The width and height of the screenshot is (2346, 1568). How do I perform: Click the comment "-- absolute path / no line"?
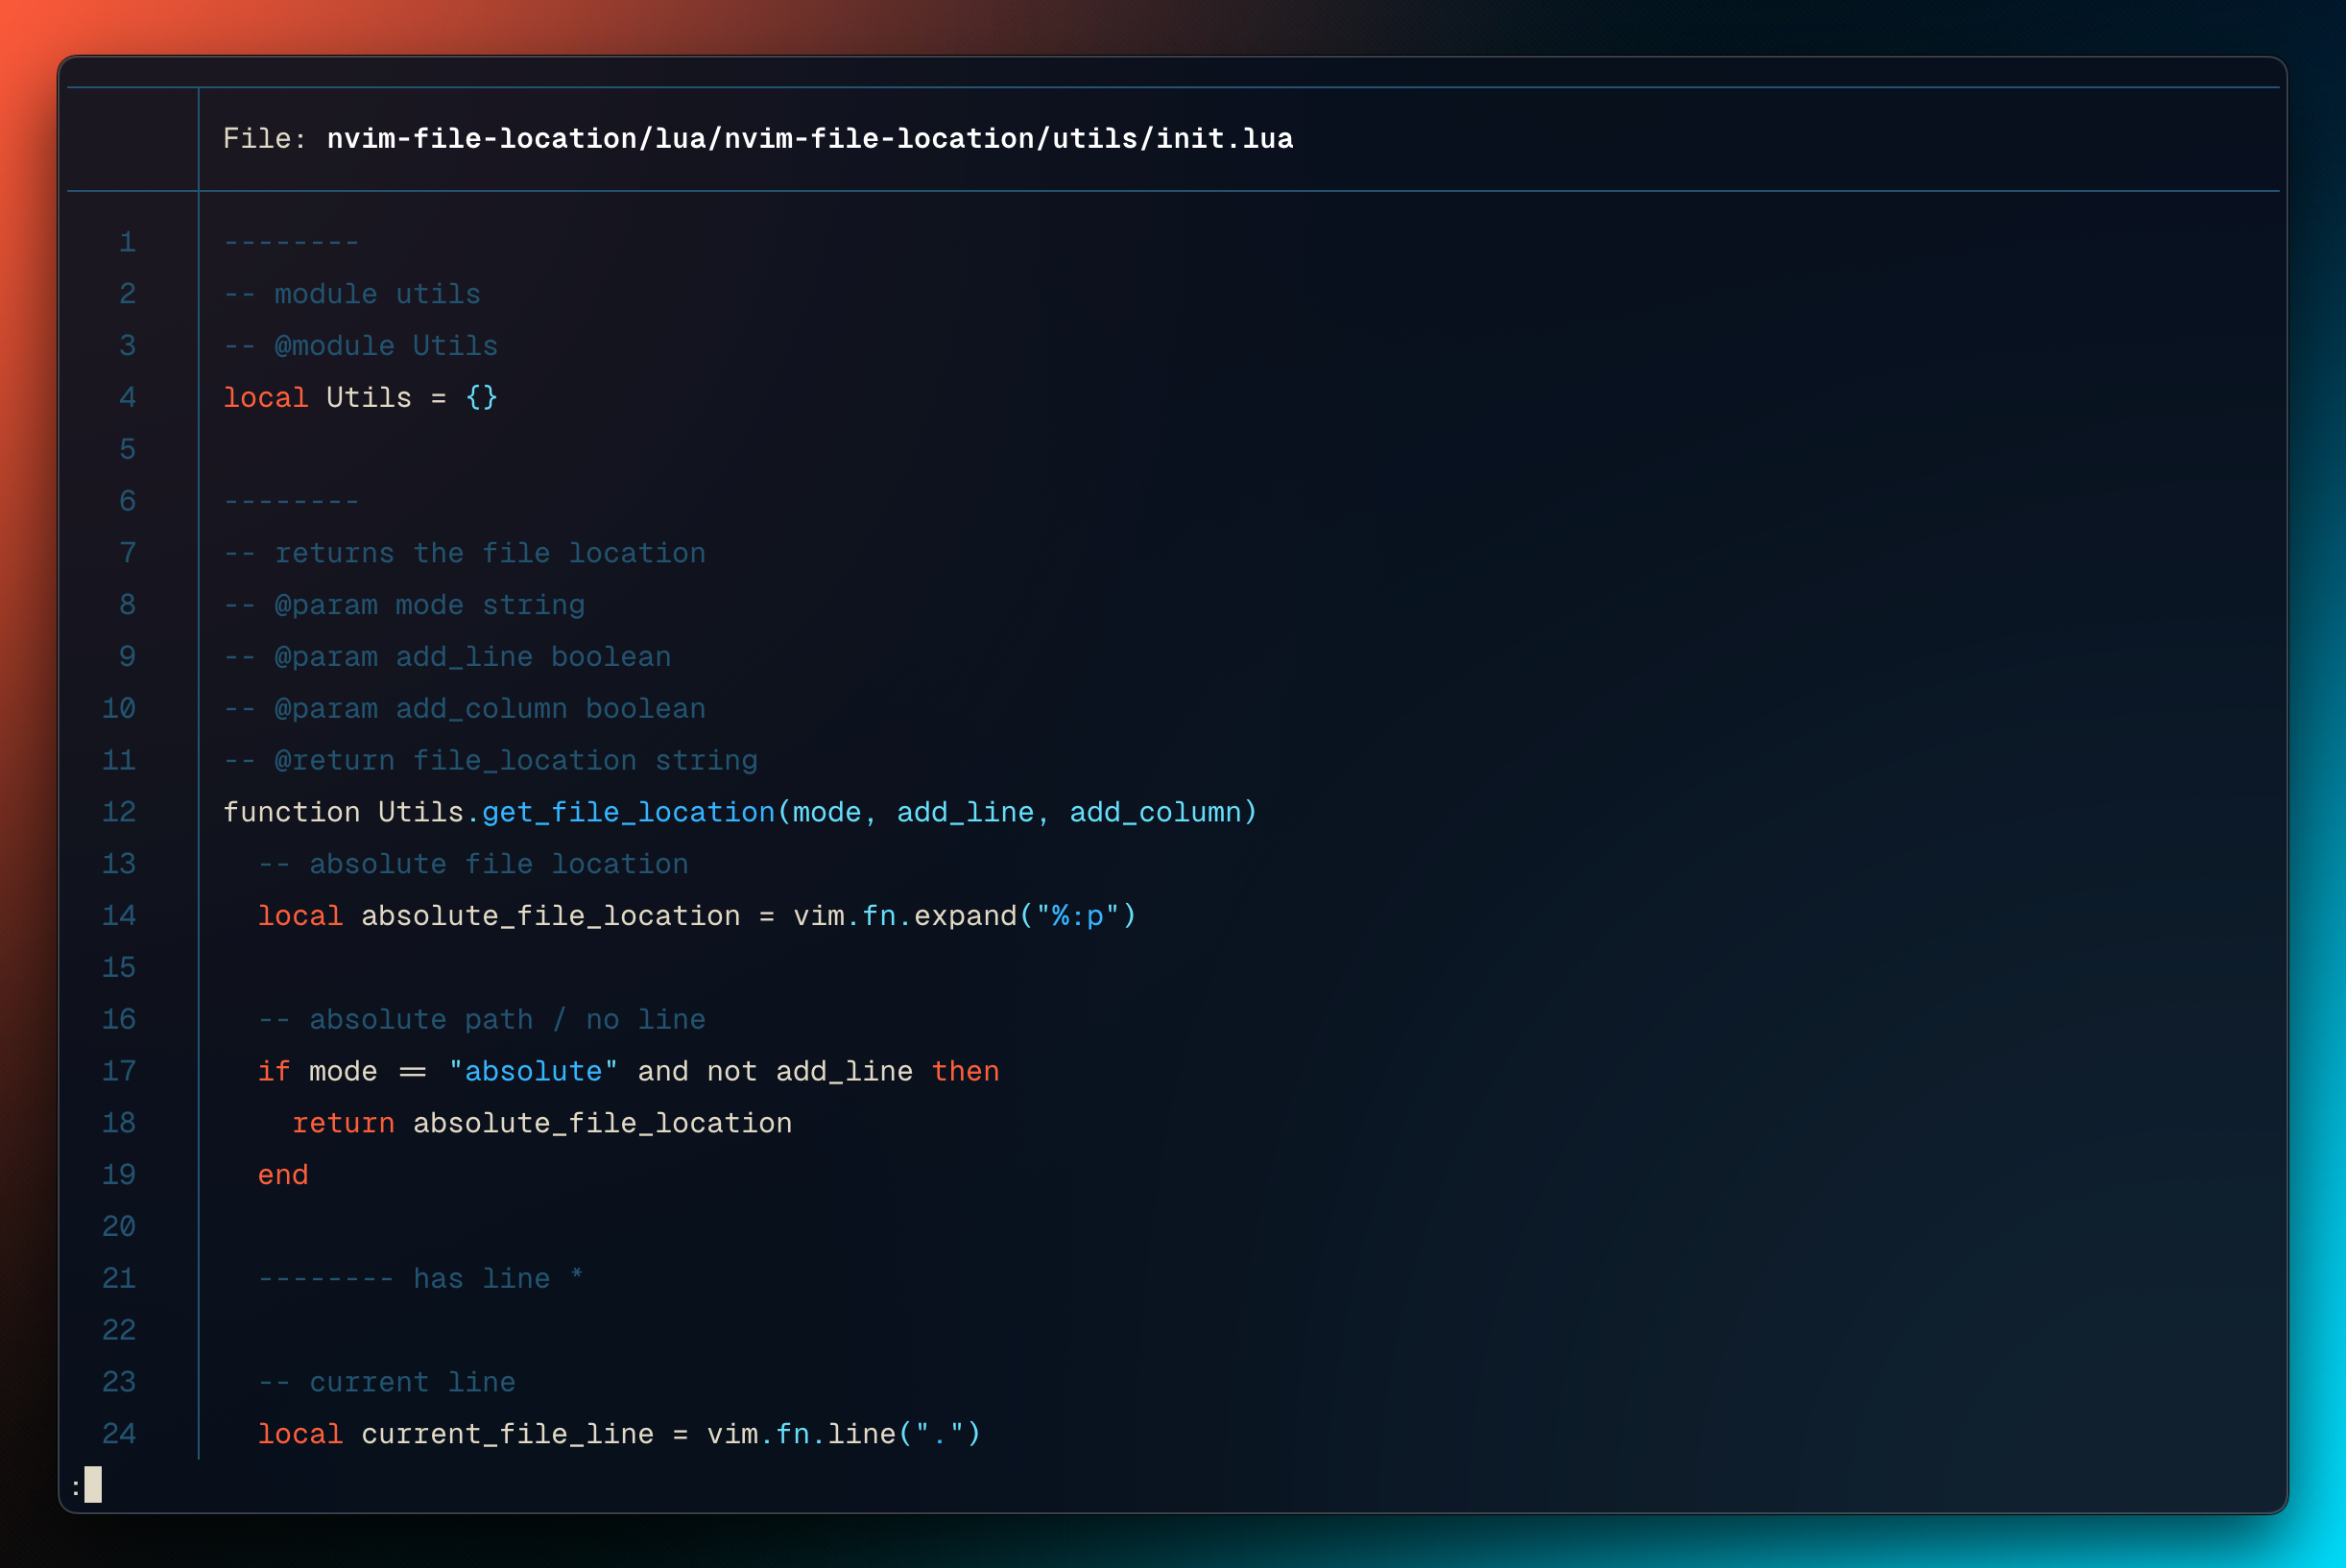tap(482, 1020)
